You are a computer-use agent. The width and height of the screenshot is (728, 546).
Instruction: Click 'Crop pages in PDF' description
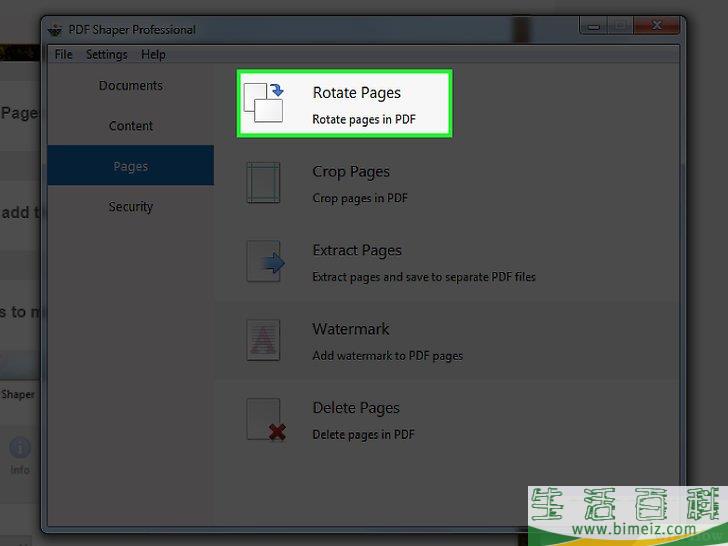coord(360,198)
